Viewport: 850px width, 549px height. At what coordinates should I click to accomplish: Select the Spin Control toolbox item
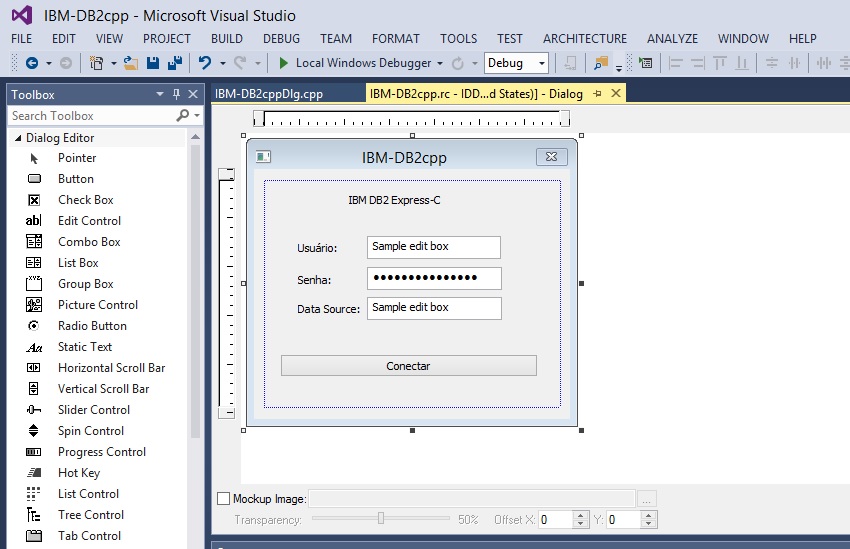90,431
